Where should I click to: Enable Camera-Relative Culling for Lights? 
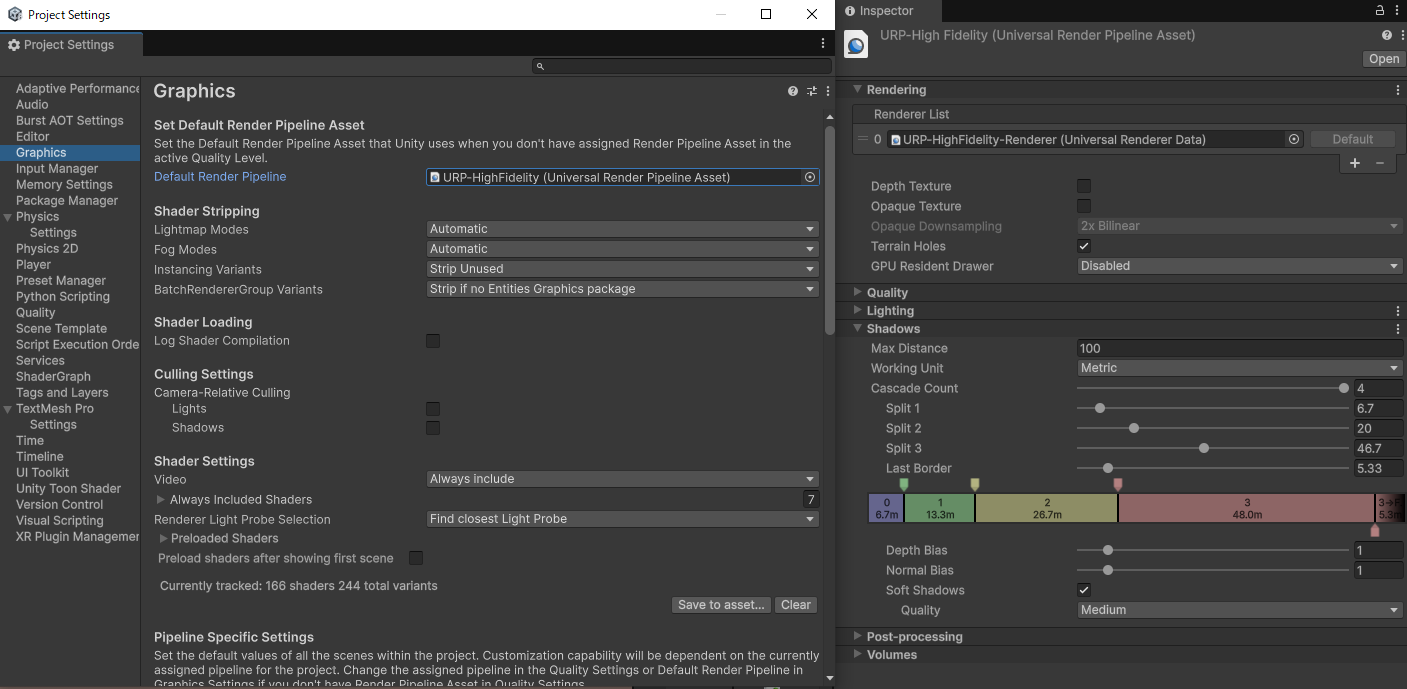[433, 409]
